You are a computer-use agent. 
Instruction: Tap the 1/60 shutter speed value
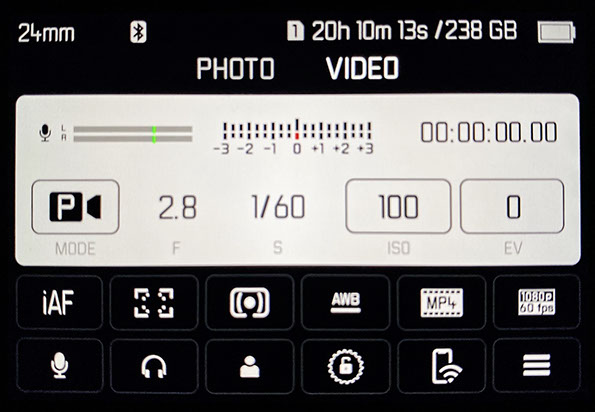[278, 207]
